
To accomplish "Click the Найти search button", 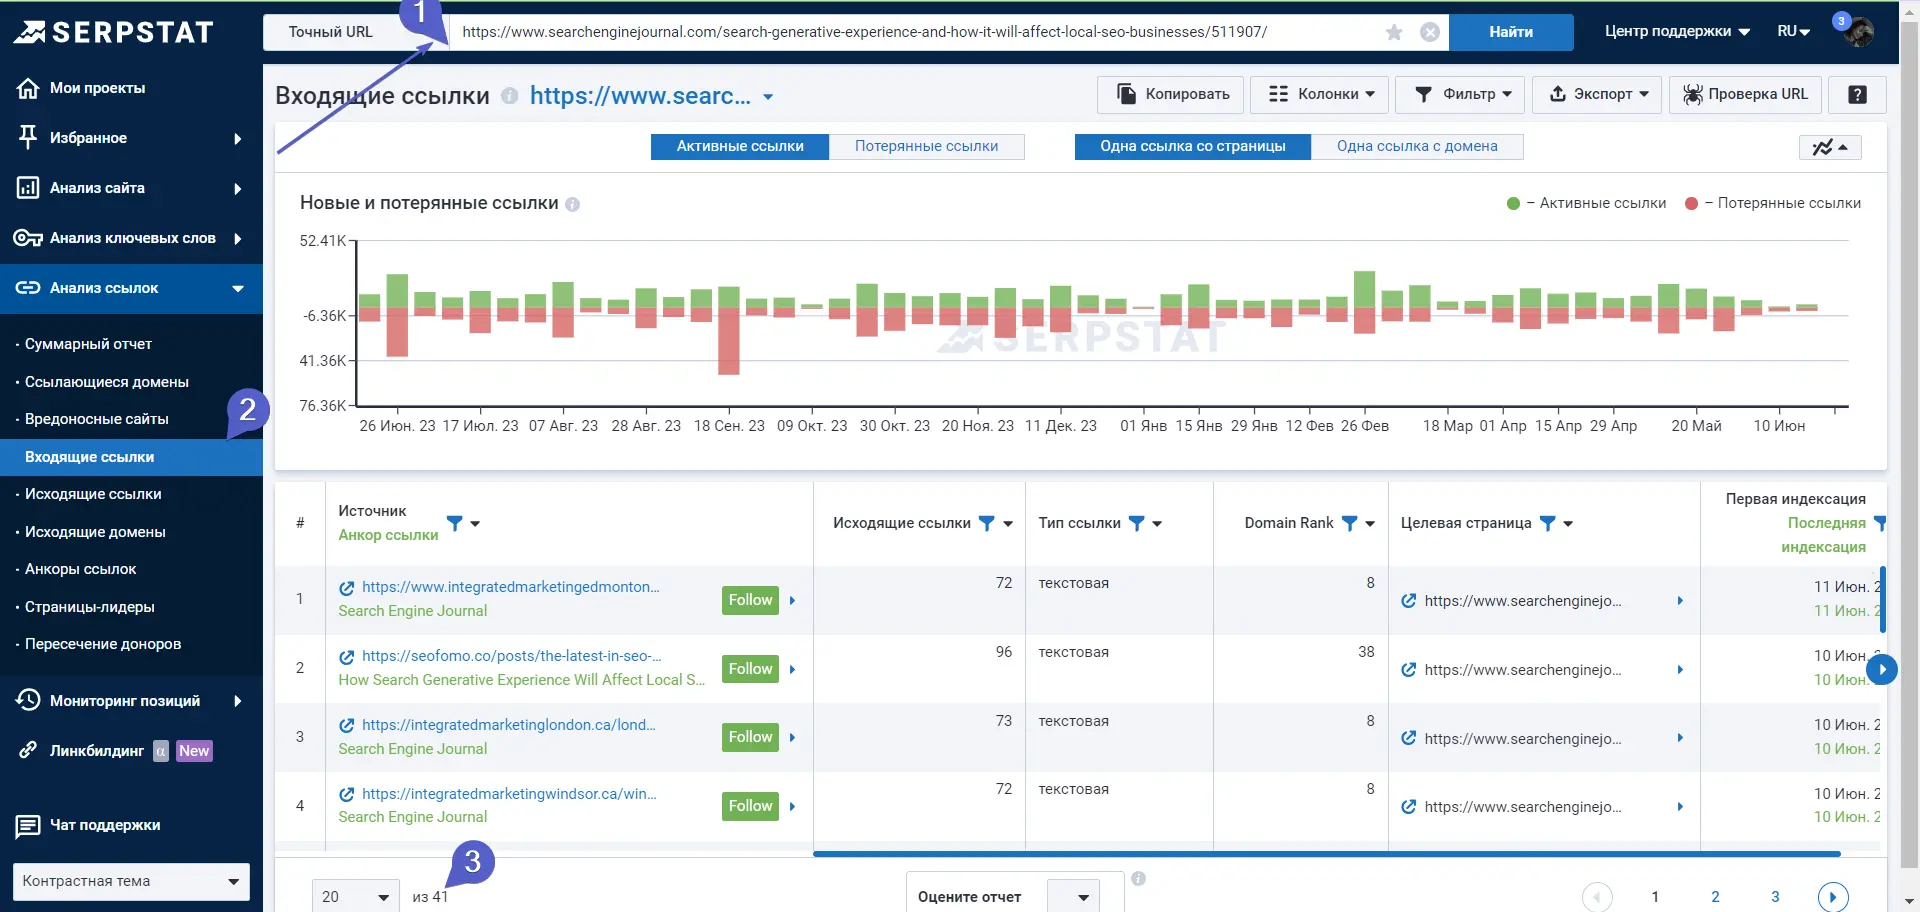I will (x=1510, y=32).
